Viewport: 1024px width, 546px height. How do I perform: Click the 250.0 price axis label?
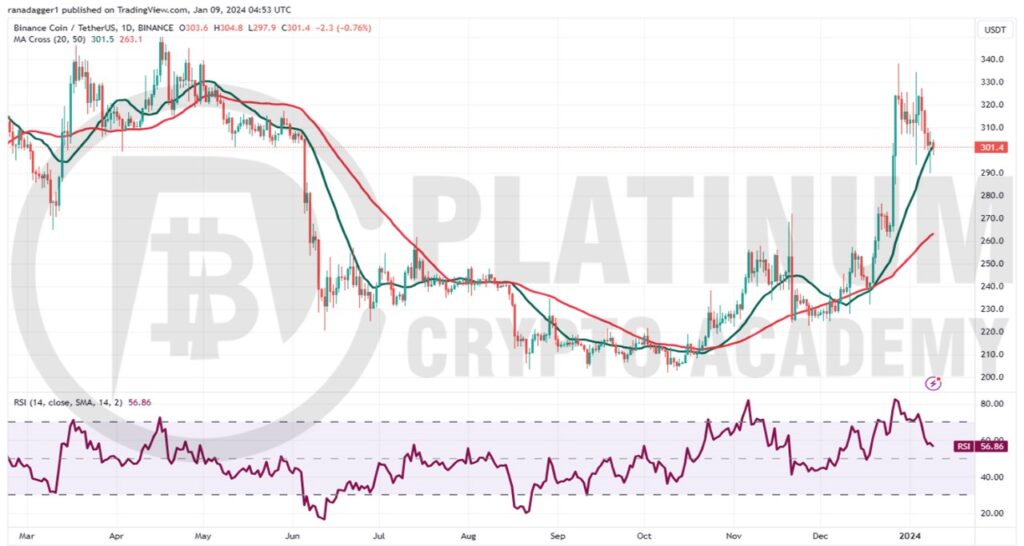[x=991, y=264]
